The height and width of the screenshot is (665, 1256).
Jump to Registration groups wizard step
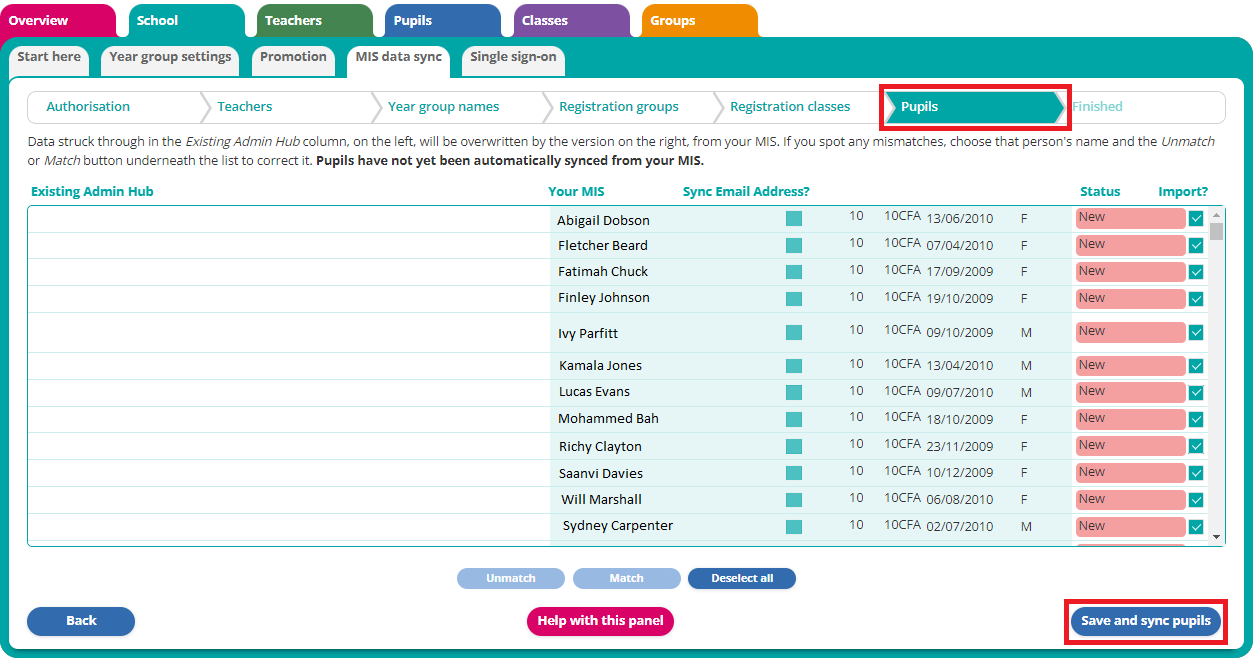pos(618,107)
